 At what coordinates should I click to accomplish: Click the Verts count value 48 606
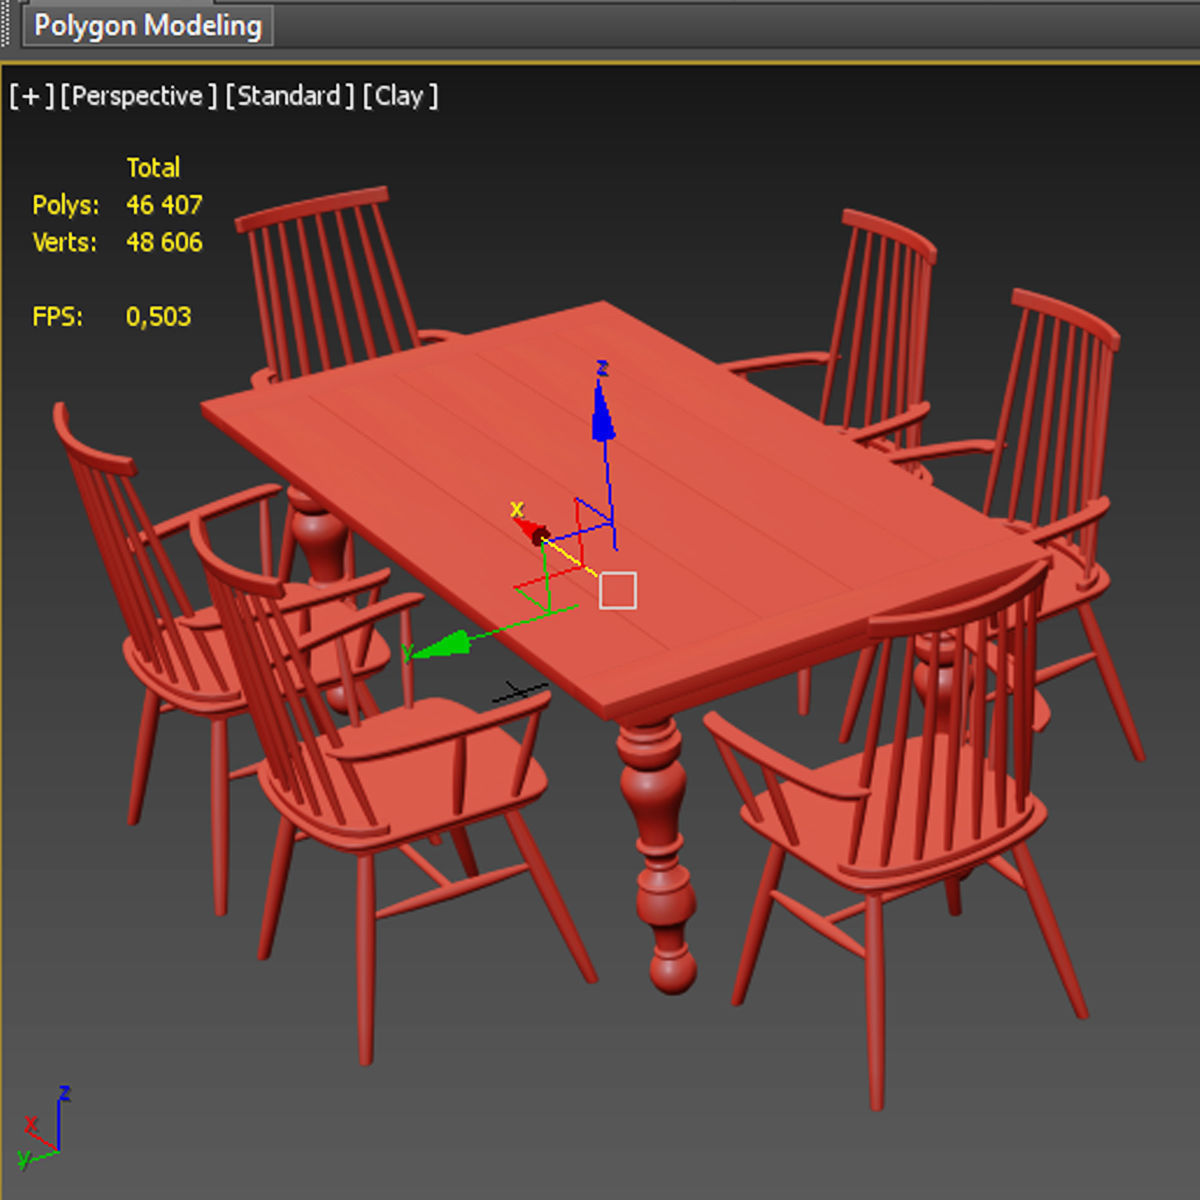point(164,242)
